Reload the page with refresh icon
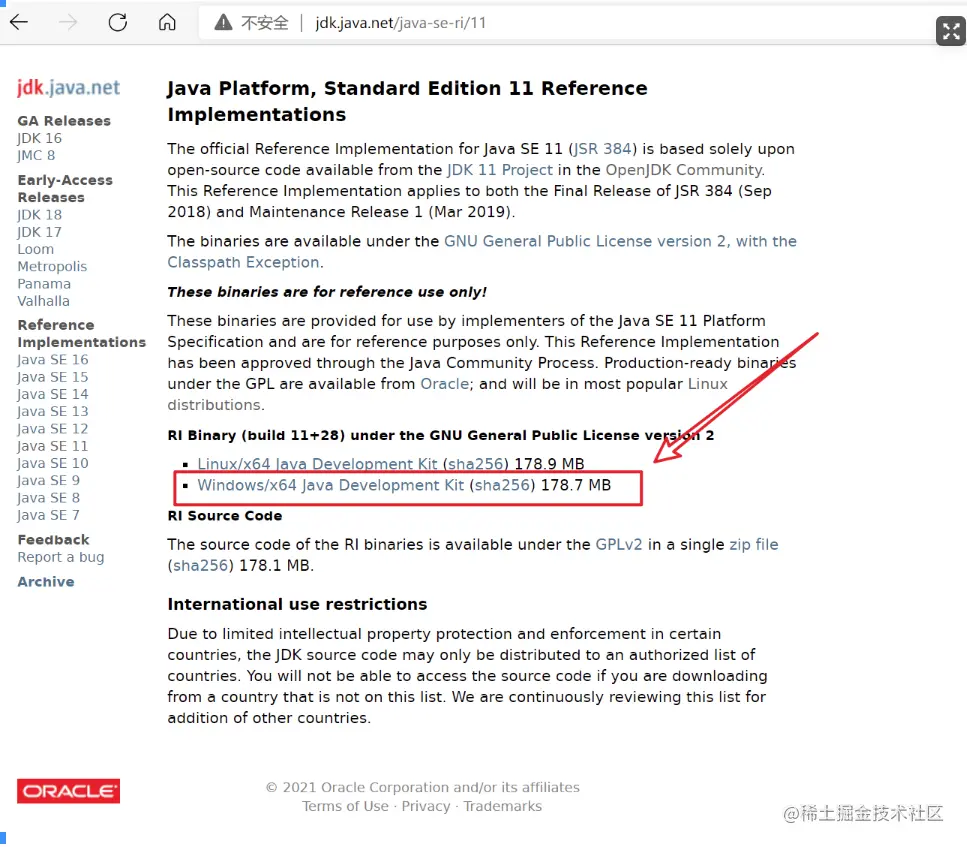Image resolution: width=967 pixels, height=847 pixels. [118, 23]
